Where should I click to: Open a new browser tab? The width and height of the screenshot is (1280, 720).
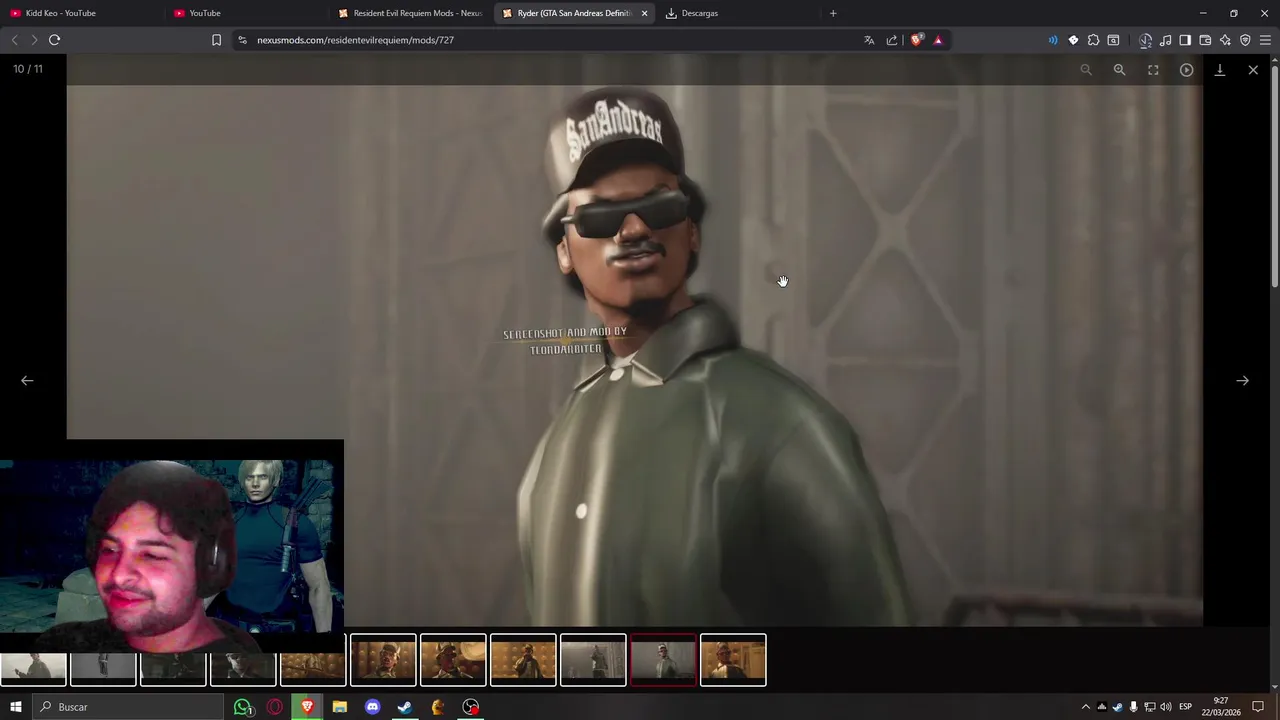(x=833, y=13)
